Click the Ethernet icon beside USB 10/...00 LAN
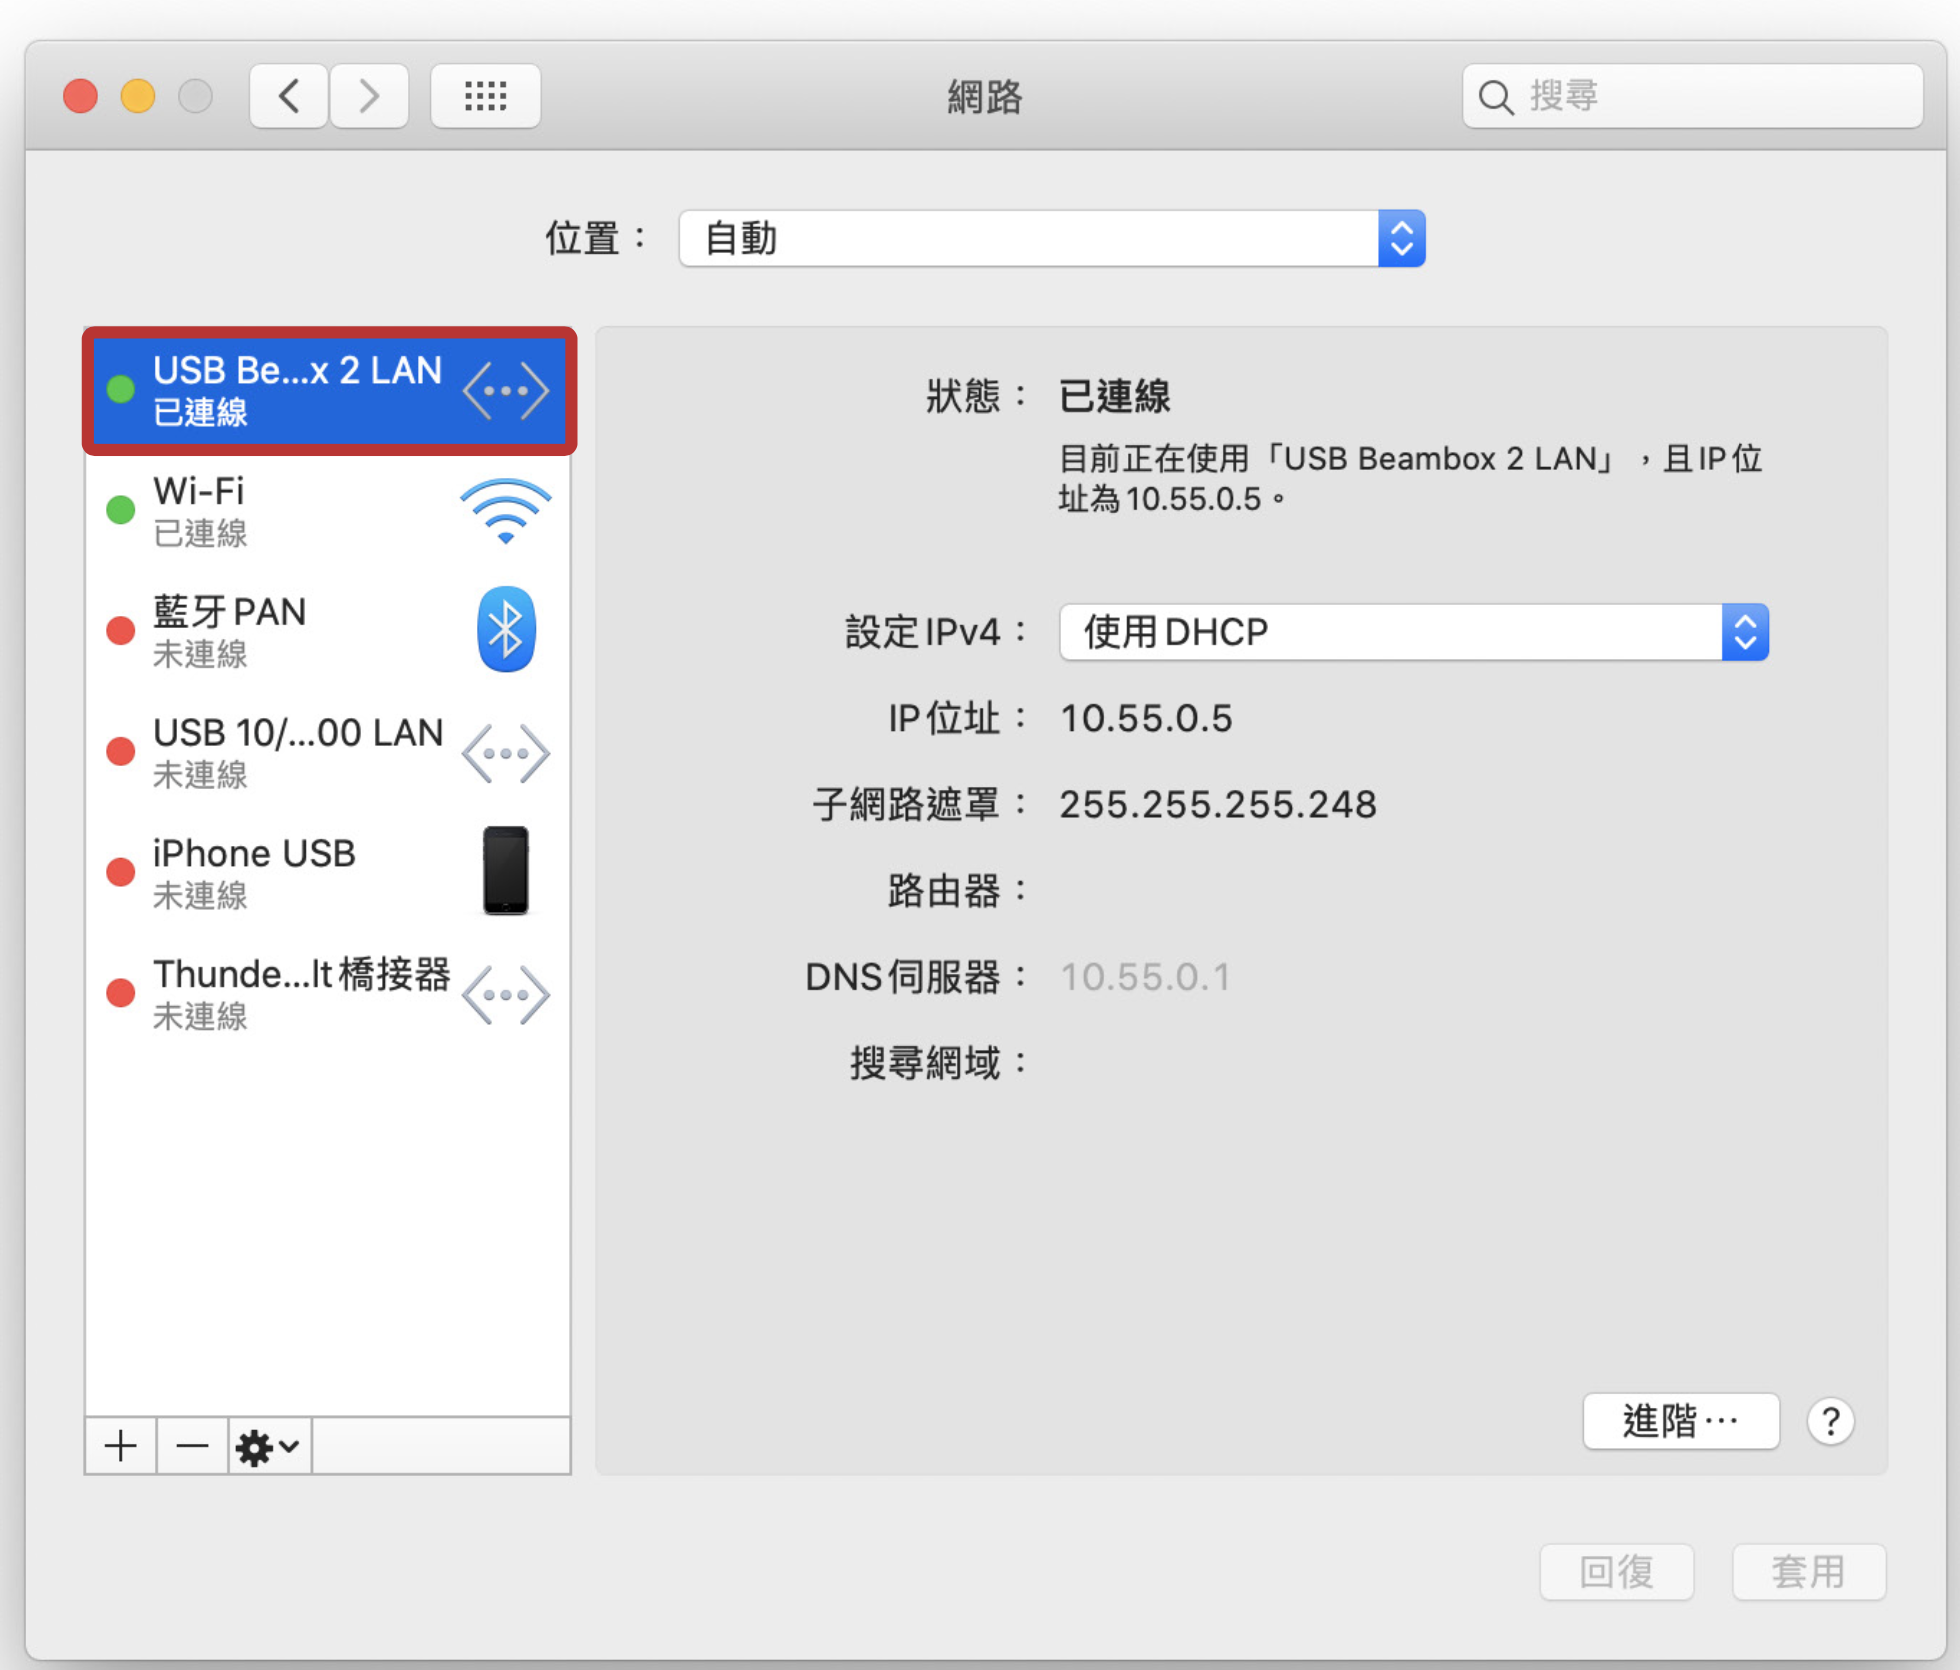The height and width of the screenshot is (1670, 1960). [x=506, y=752]
